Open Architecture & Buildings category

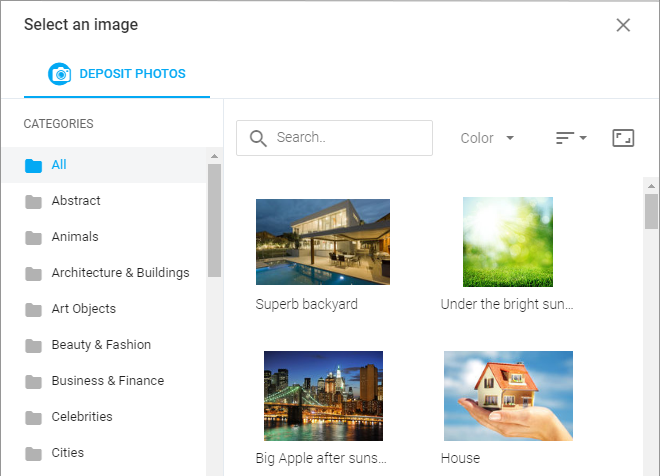click(104, 273)
